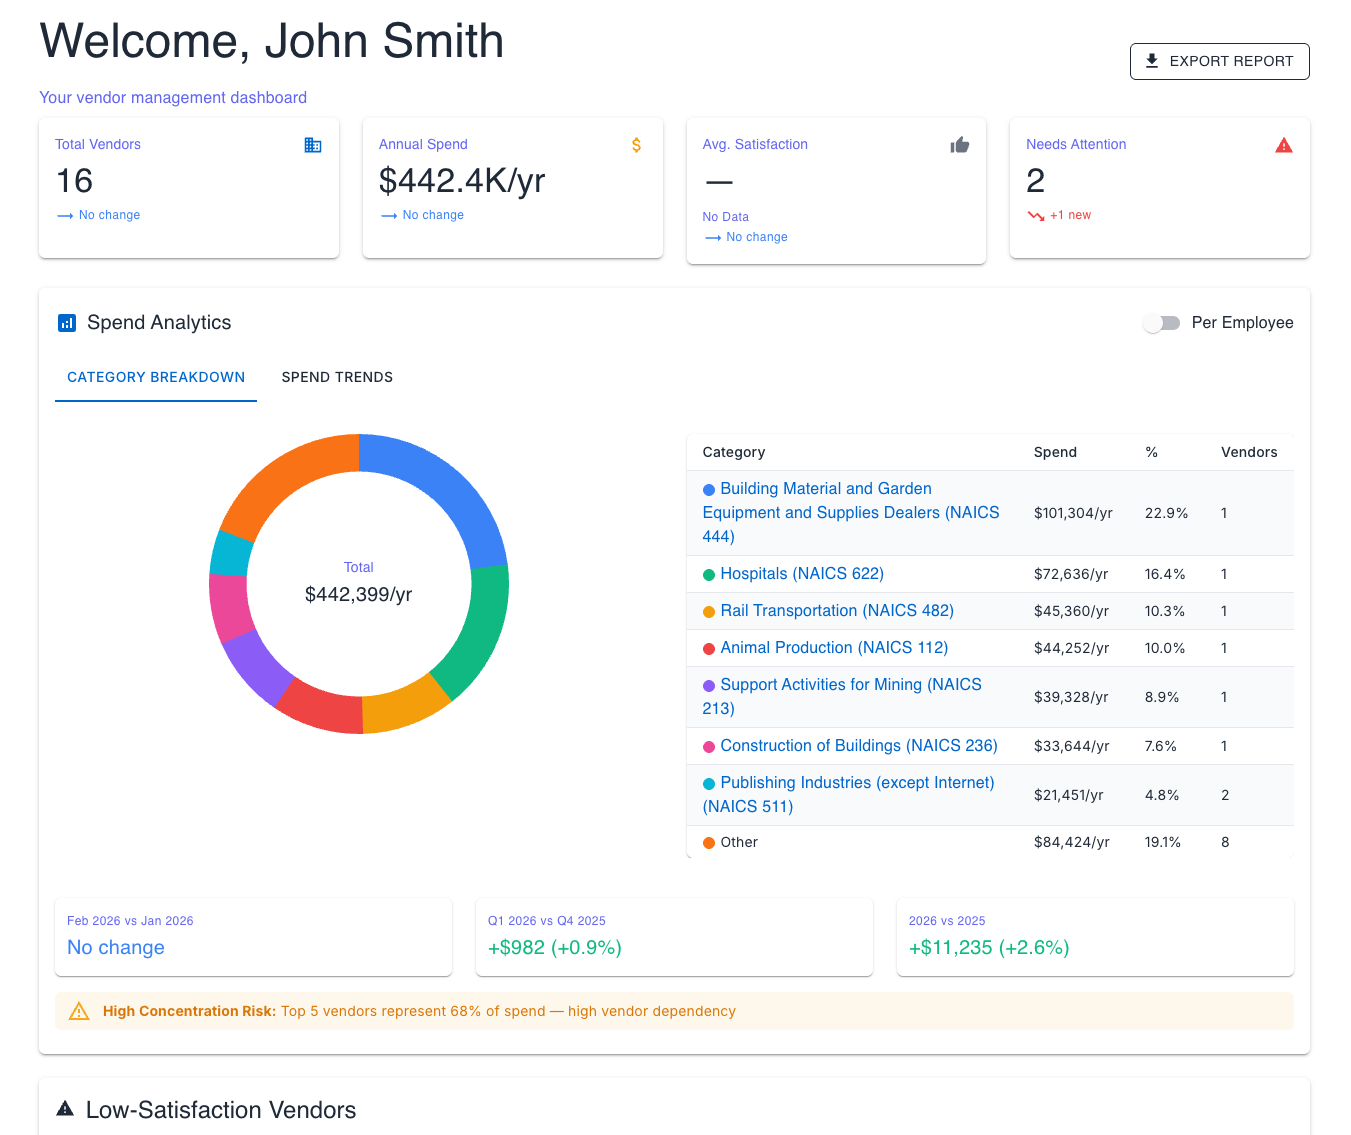The height and width of the screenshot is (1135, 1351).
Task: Click the red alert triangle on Needs Attention card
Action: [x=1284, y=144]
